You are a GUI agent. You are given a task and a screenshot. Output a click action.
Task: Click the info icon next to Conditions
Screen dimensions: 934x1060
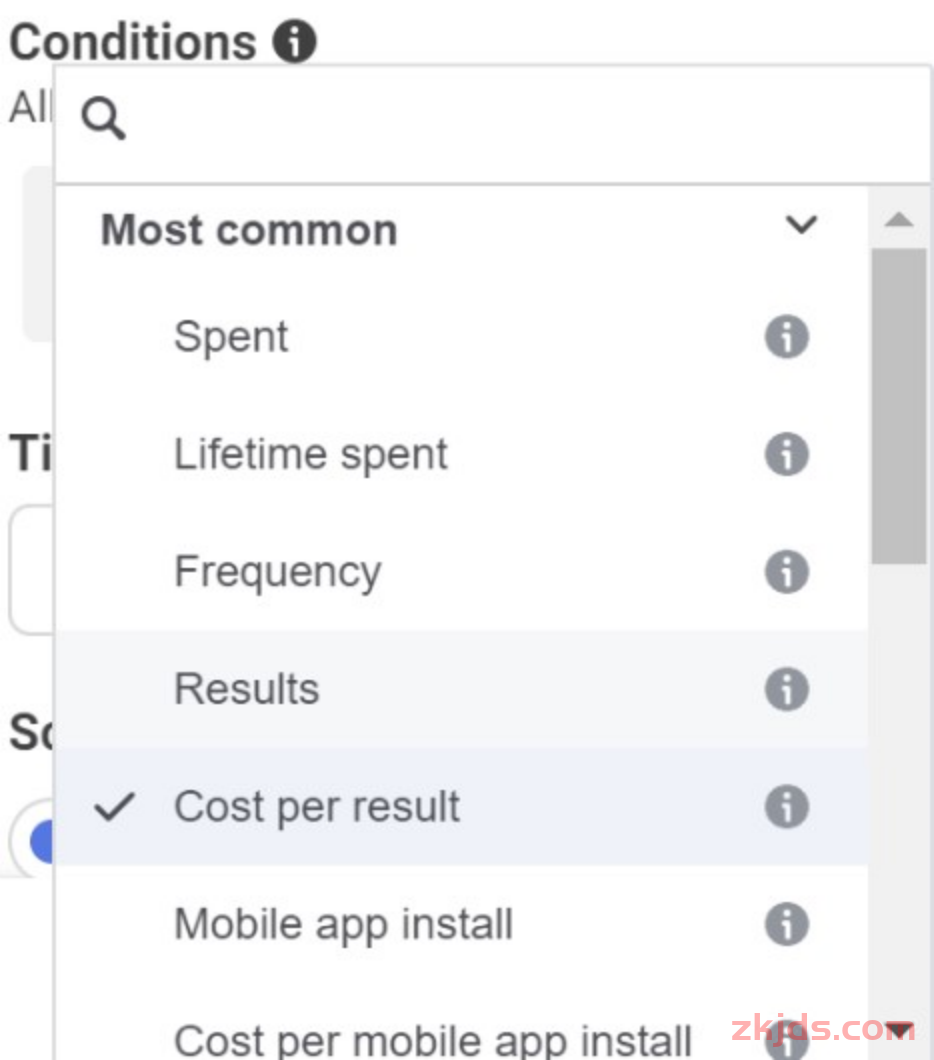[x=295, y=42]
